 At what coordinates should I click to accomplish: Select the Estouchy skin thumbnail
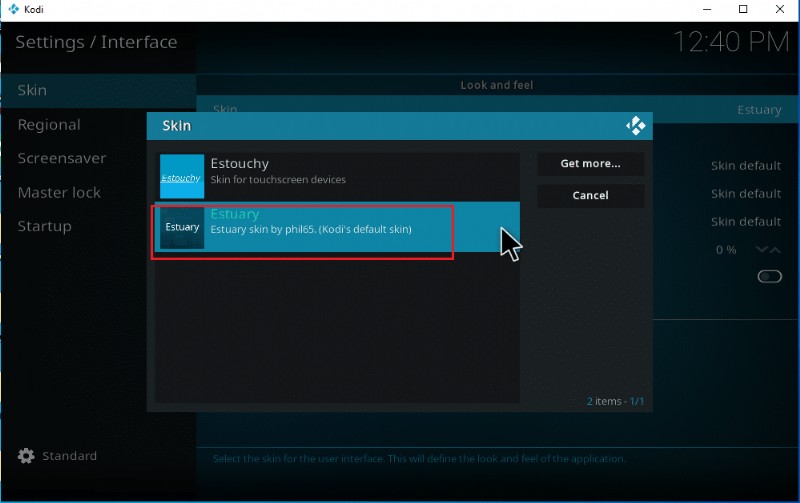[182, 176]
